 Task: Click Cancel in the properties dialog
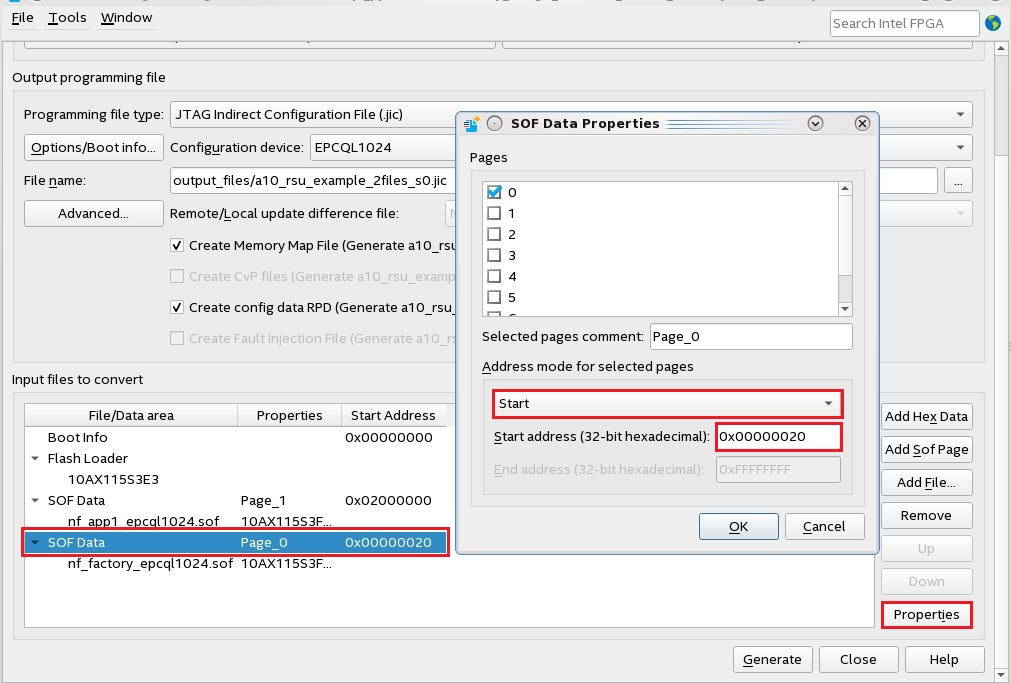824,526
